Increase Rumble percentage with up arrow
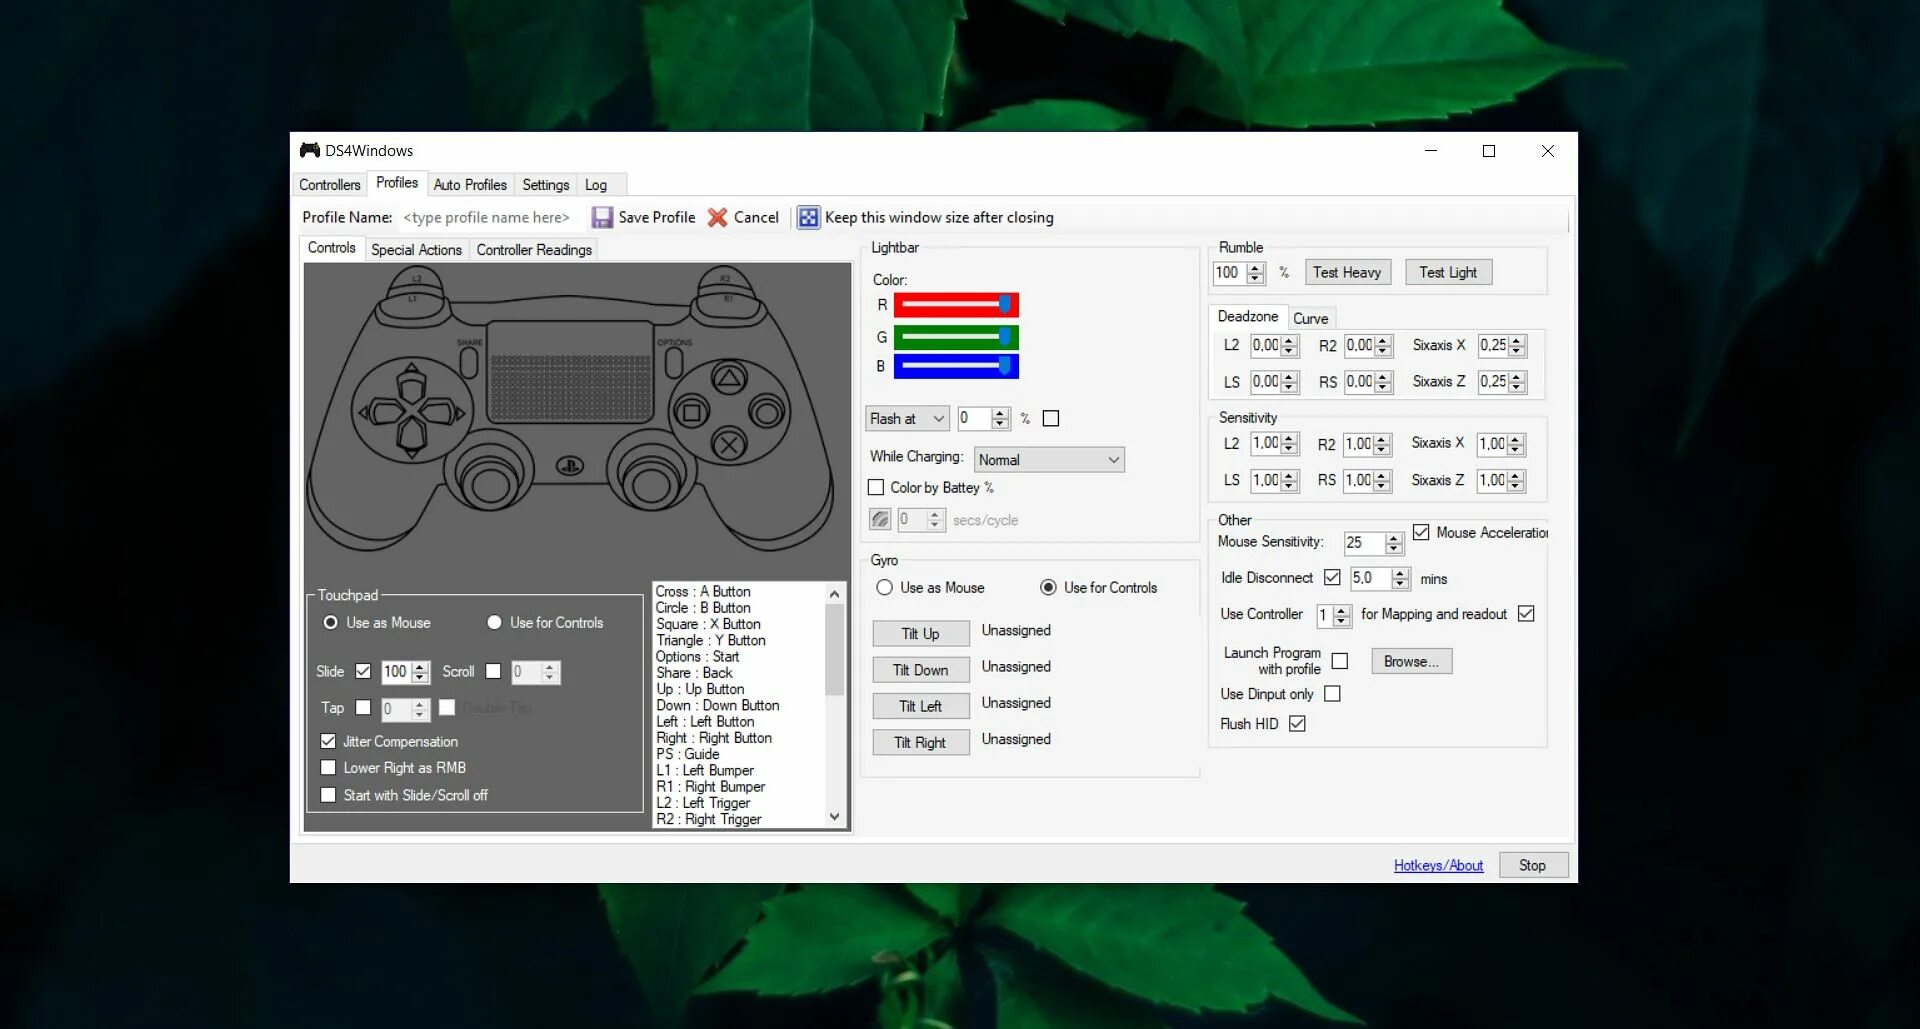This screenshot has height=1029, width=1920. (1256, 267)
